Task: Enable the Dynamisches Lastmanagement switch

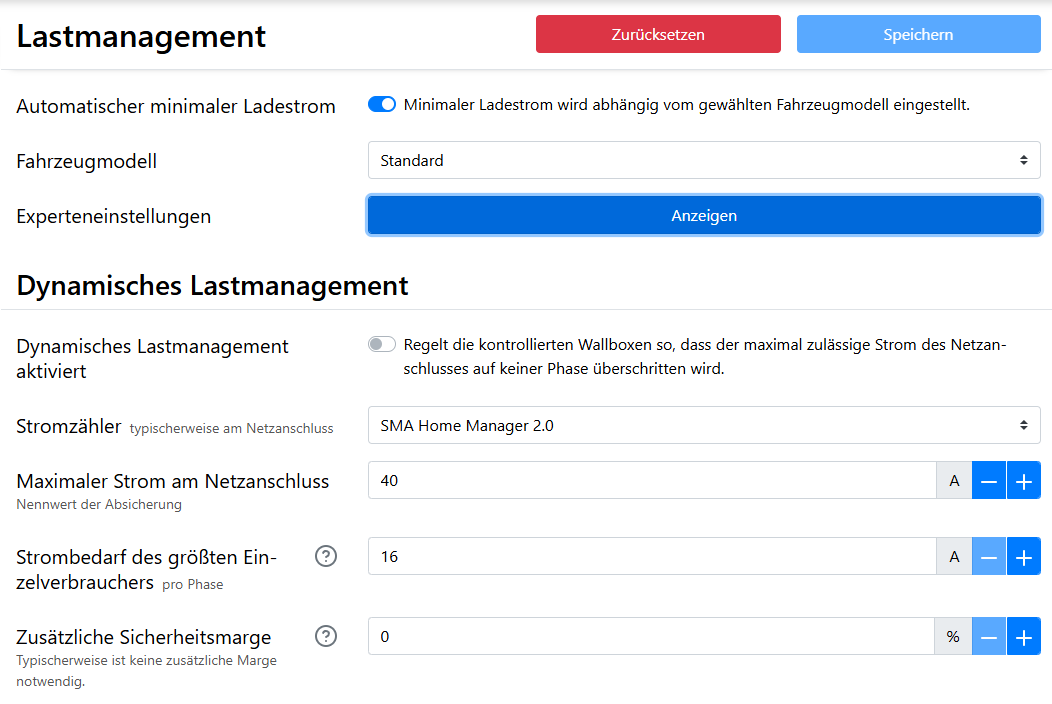Action: pos(382,345)
